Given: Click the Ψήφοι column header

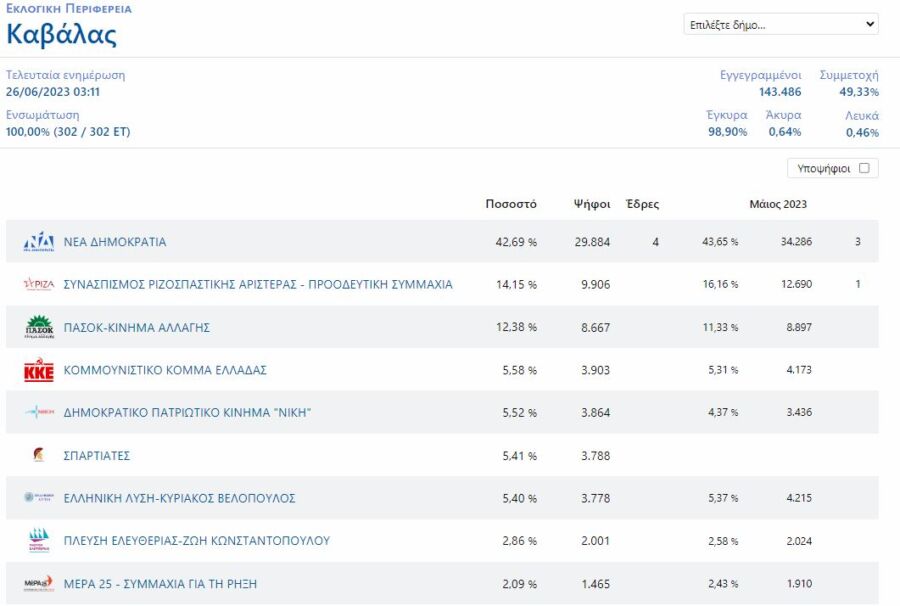Looking at the screenshot, I should point(592,204).
